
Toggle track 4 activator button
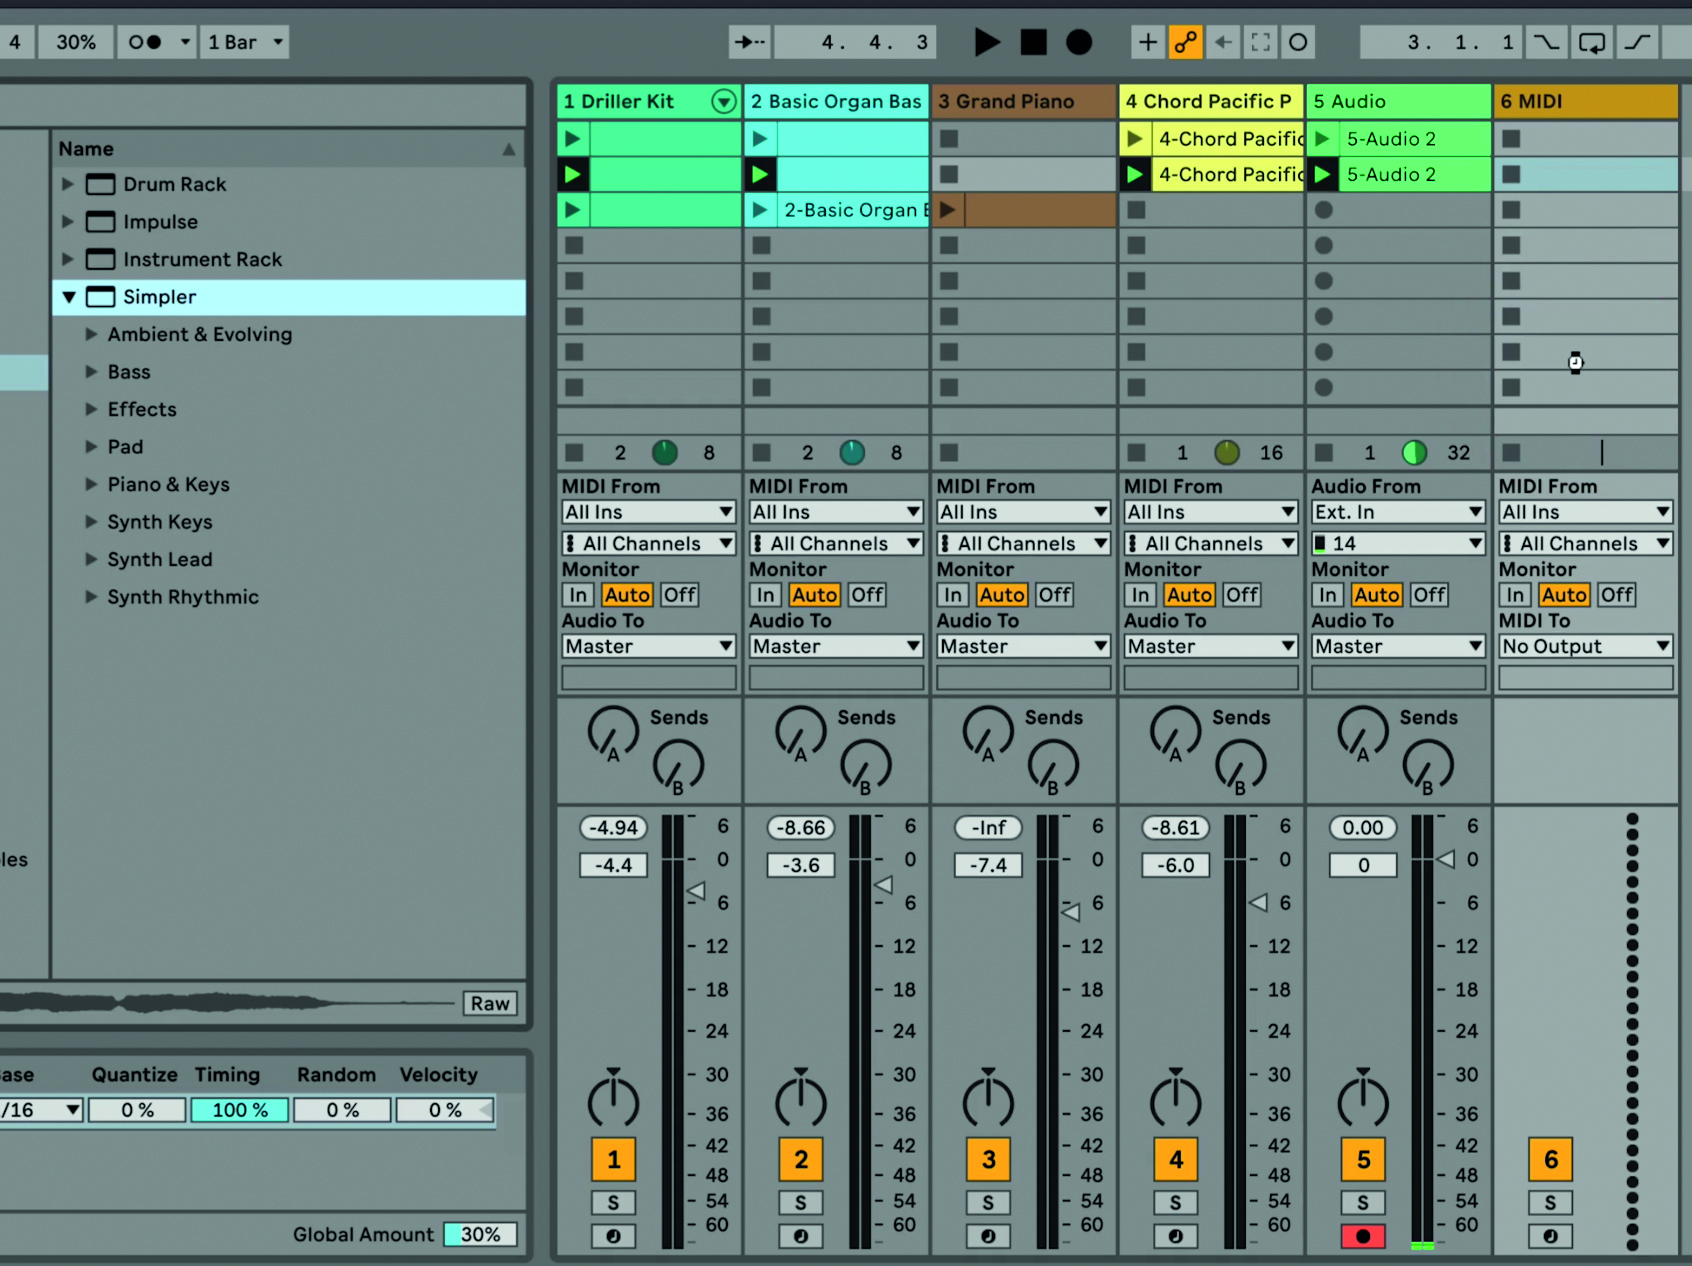[x=1176, y=1160]
